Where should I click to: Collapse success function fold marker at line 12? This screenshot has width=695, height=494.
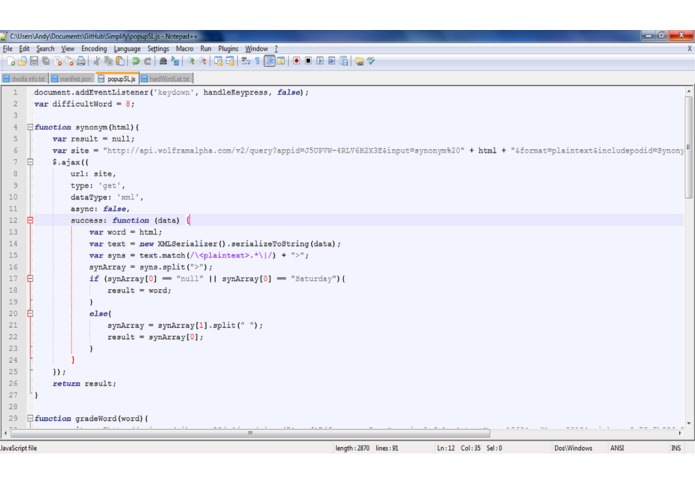point(30,220)
